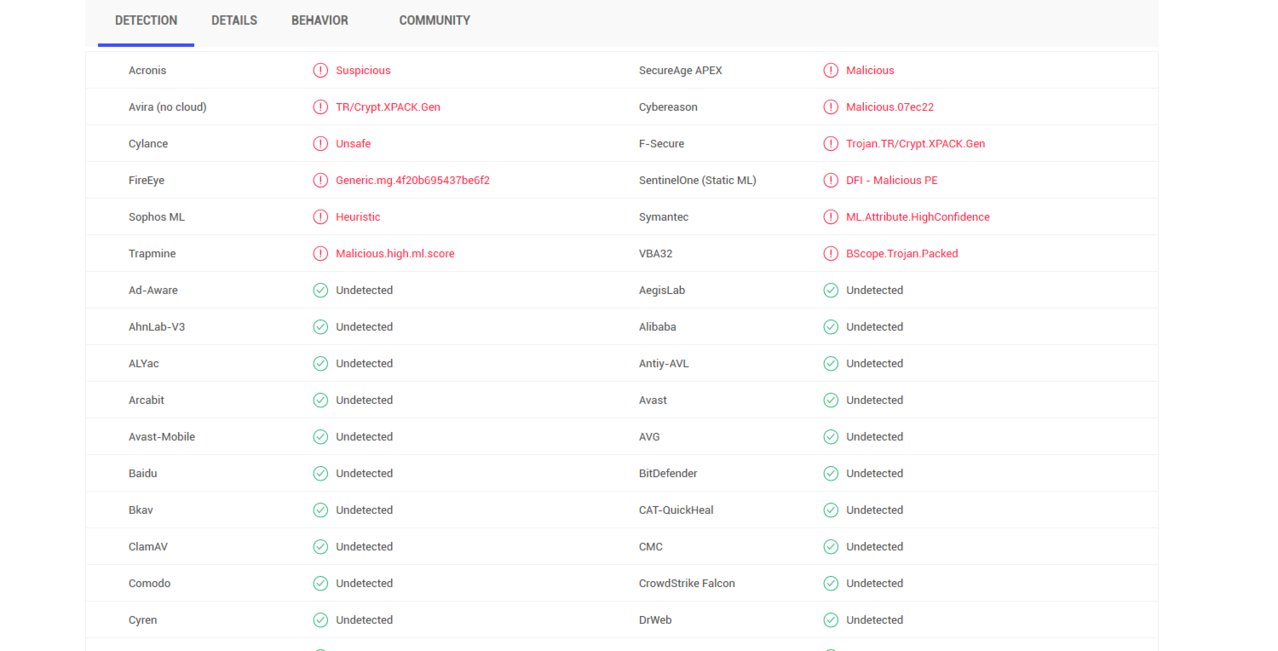Click the green check icon for Avast

pos(830,400)
